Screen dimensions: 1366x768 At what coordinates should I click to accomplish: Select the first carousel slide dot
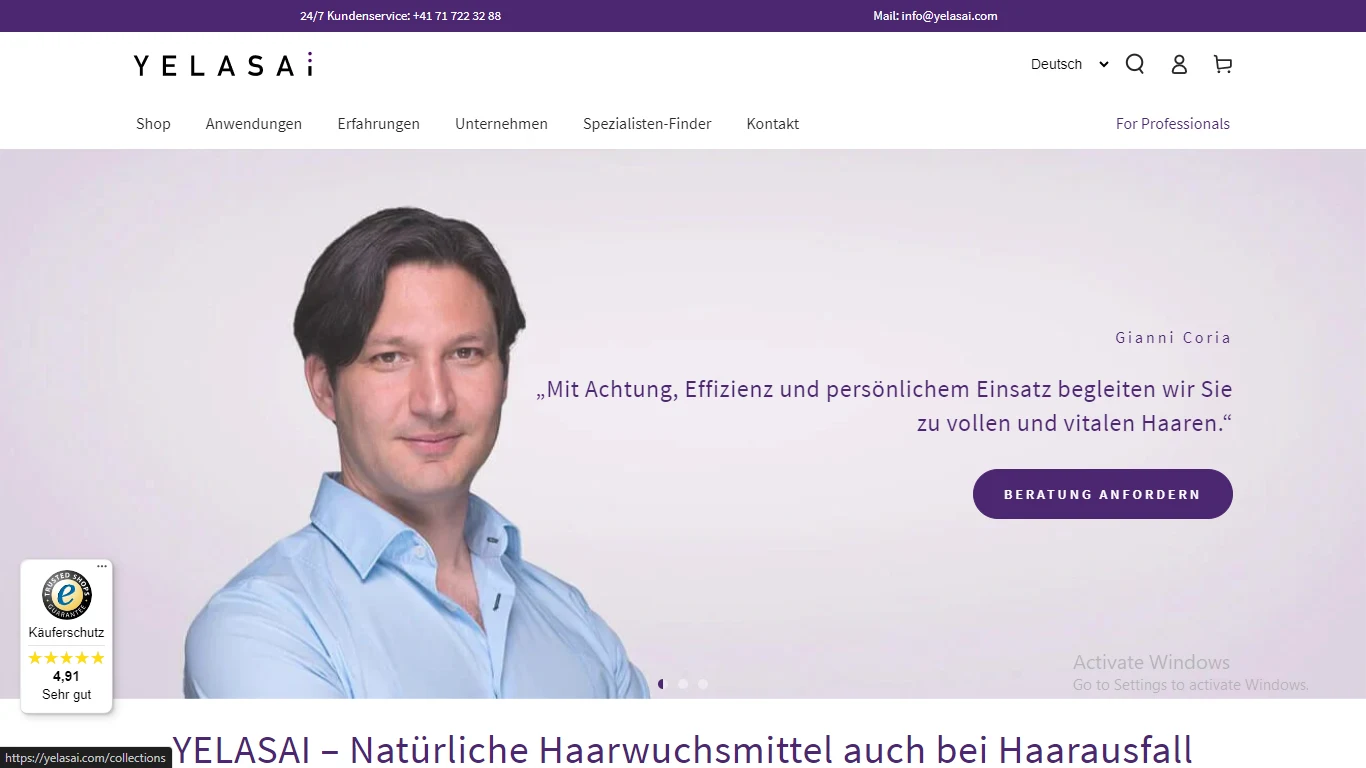(x=662, y=684)
